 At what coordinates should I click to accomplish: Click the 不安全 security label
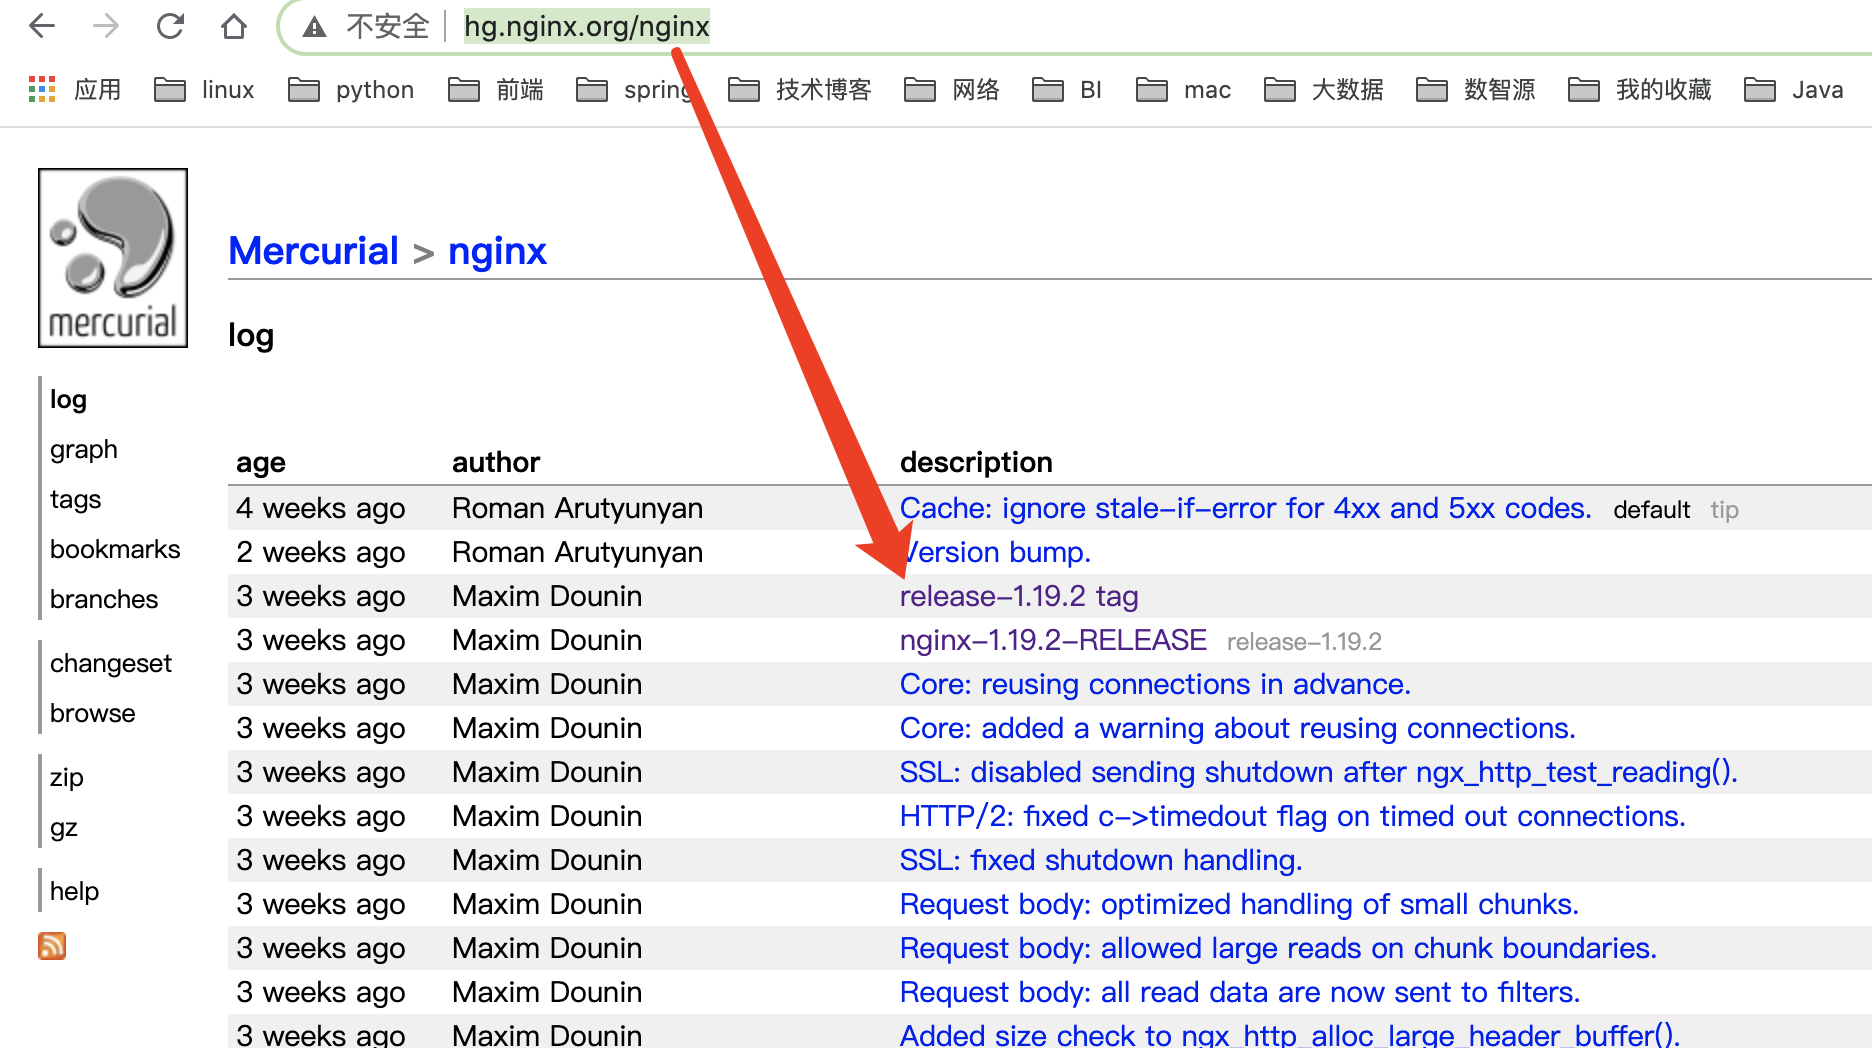coord(387,26)
